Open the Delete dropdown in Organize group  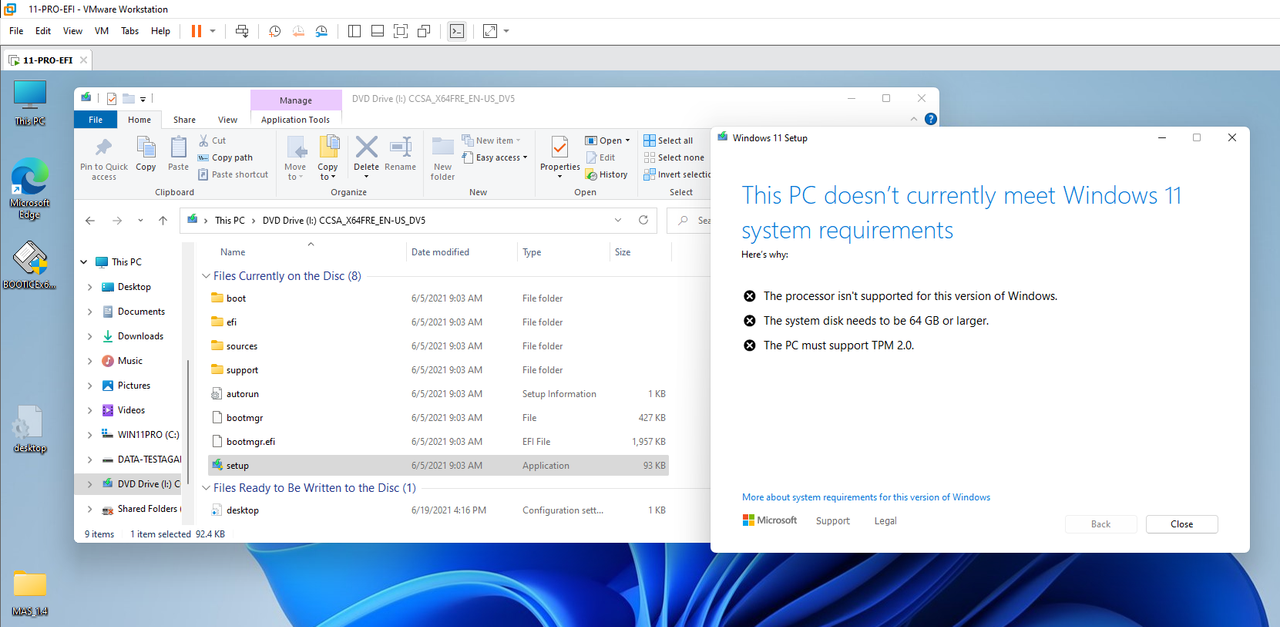tap(366, 177)
